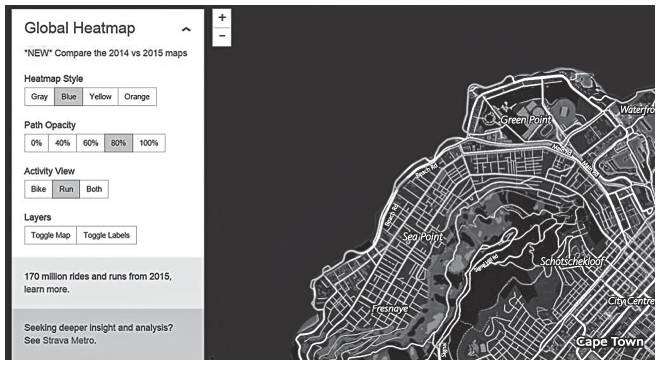Follow the learn more link

(x=46, y=290)
